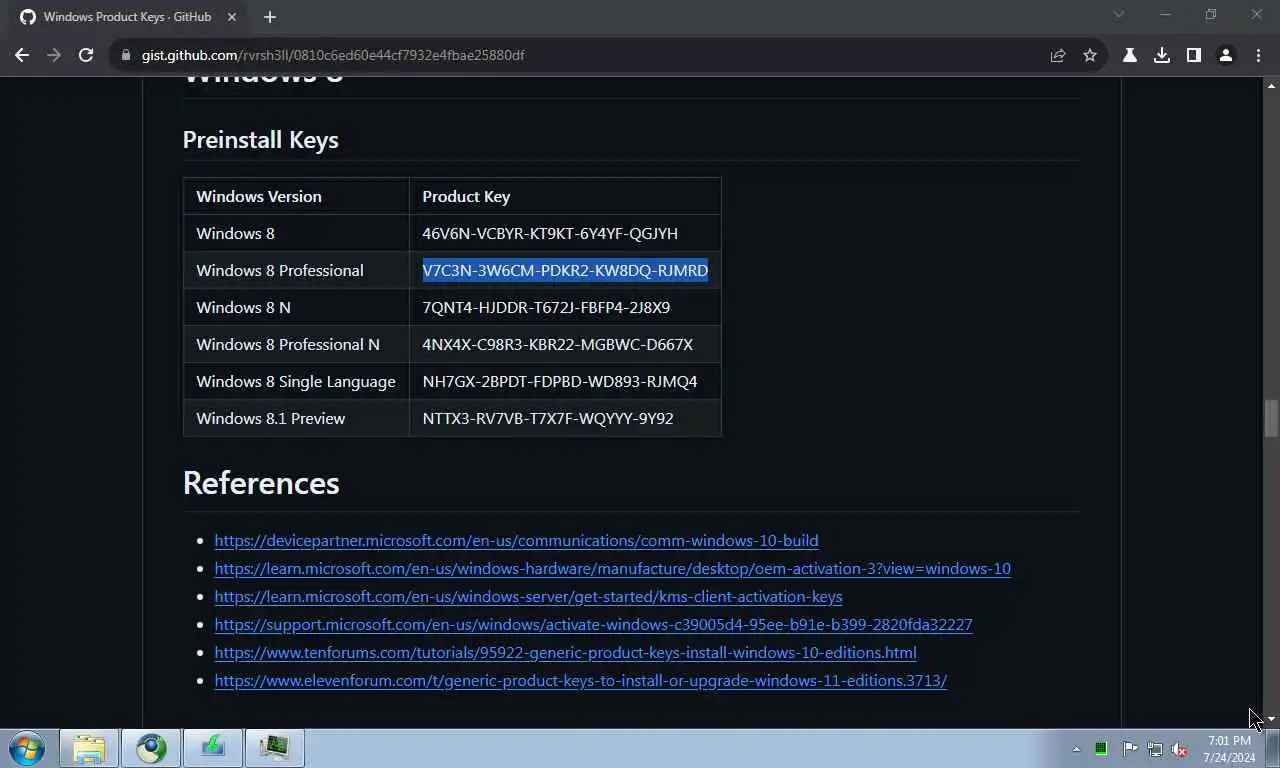Open the kms-client-activation-keys link
1280x768 pixels.
pos(528,596)
